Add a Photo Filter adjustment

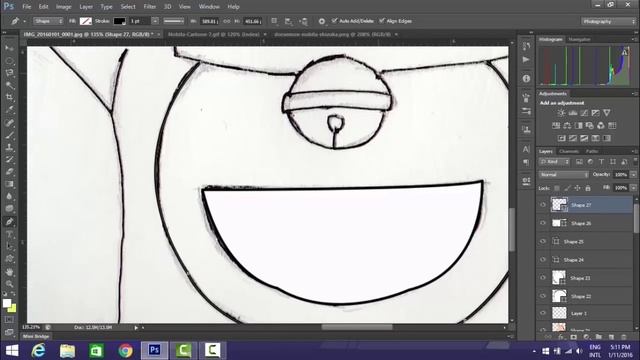[589, 126]
